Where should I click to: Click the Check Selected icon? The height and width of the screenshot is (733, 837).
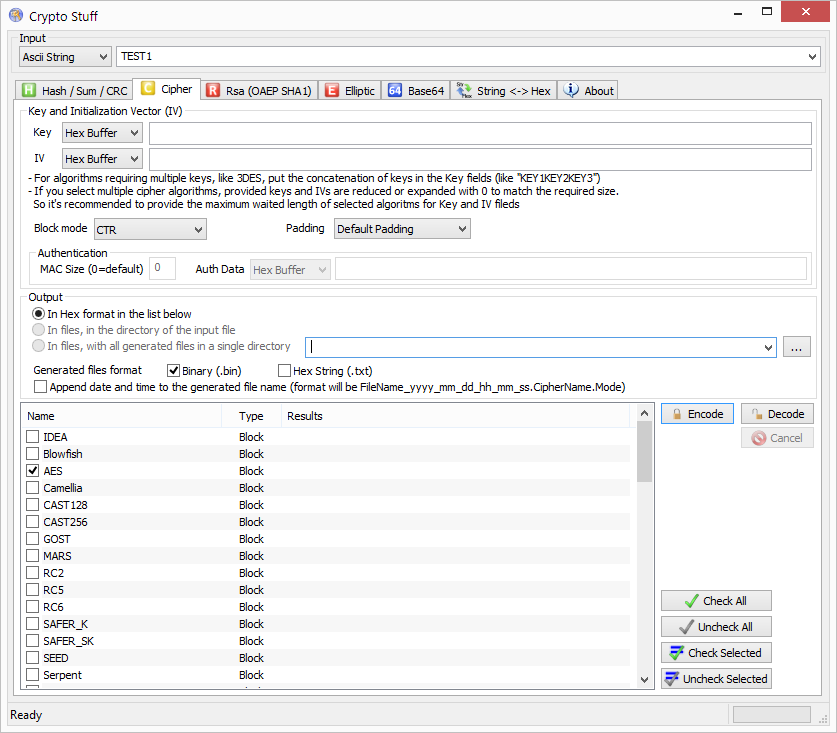tap(677, 652)
